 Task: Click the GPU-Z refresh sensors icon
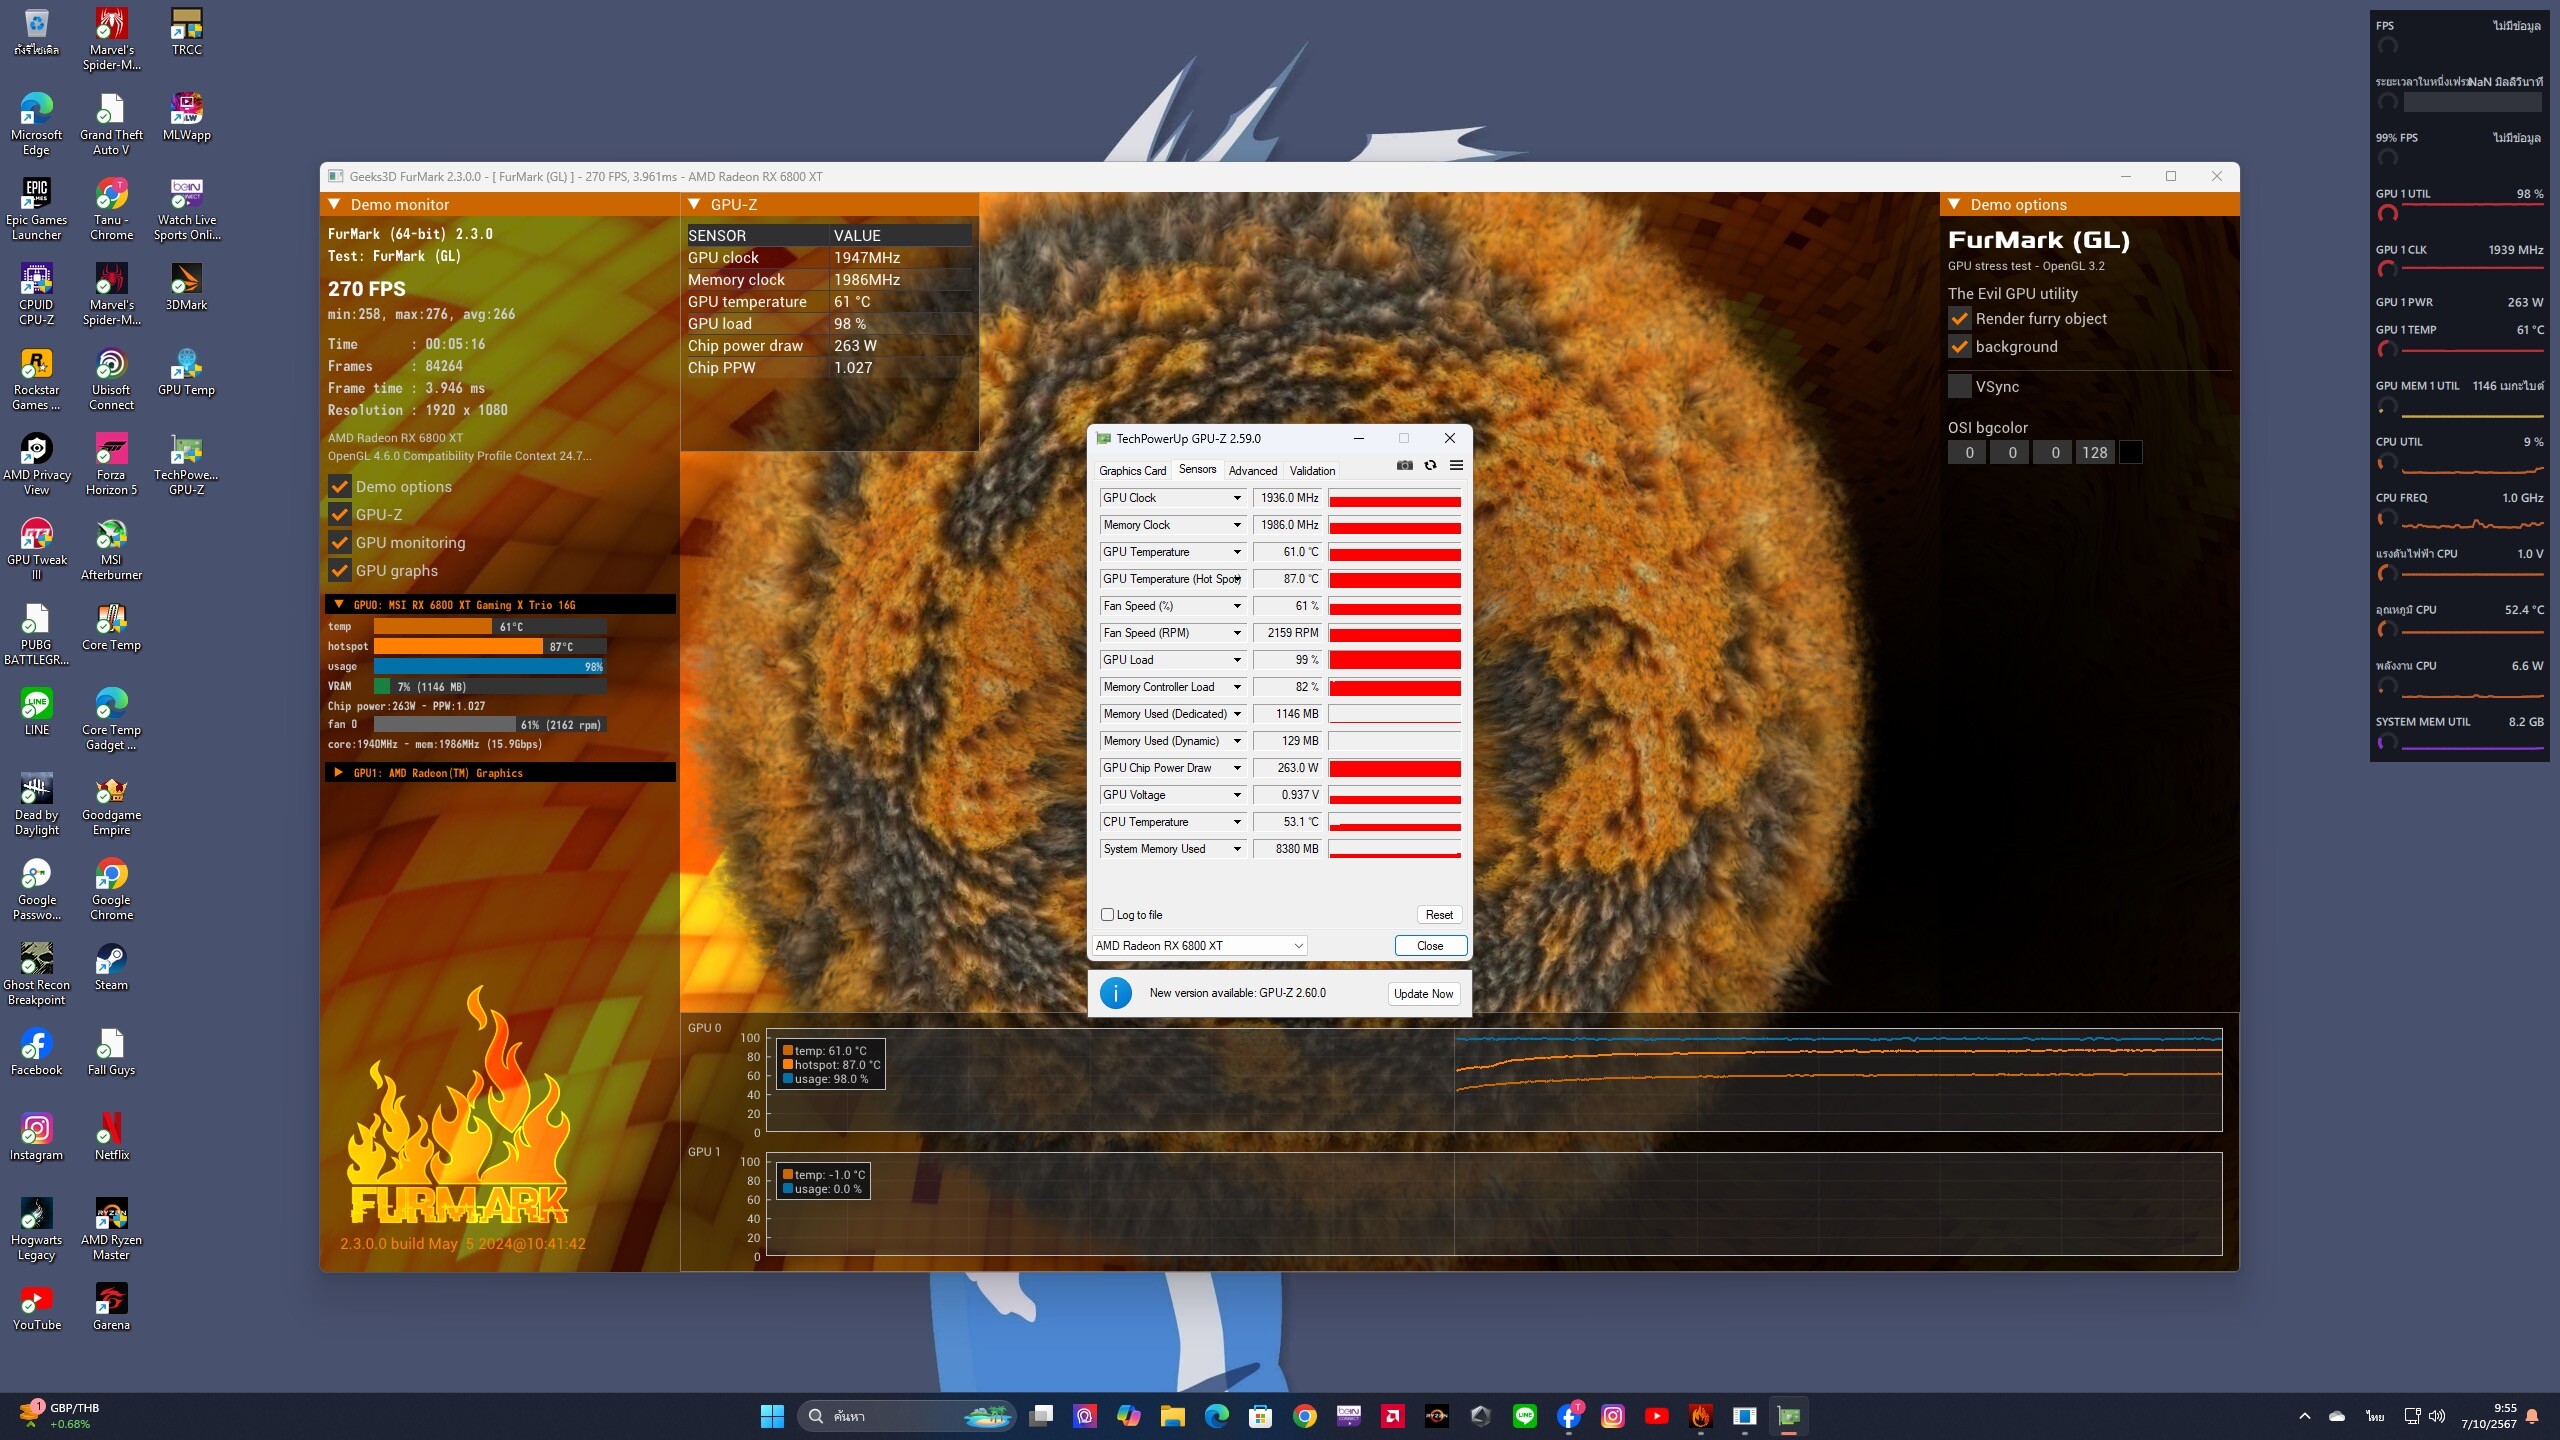coord(1431,465)
